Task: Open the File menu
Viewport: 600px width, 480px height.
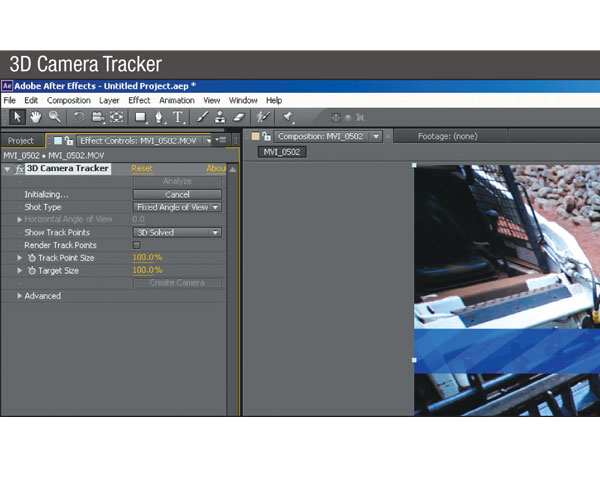Action: 10,100
